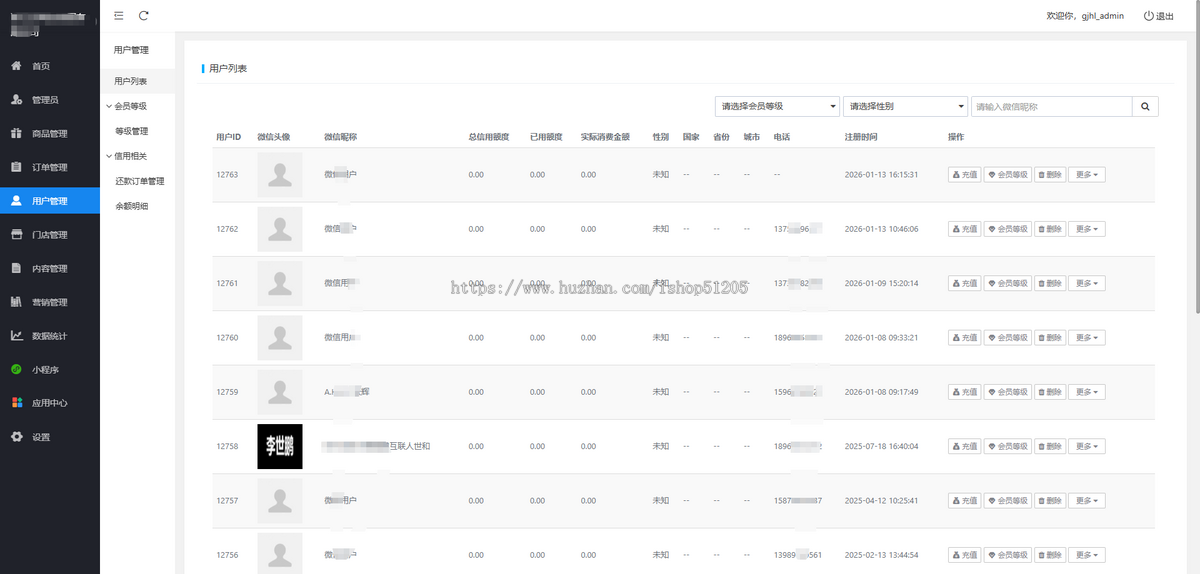This screenshot has height=574, width=1200.
Task: Click 充值 for user 12760
Action: click(964, 338)
